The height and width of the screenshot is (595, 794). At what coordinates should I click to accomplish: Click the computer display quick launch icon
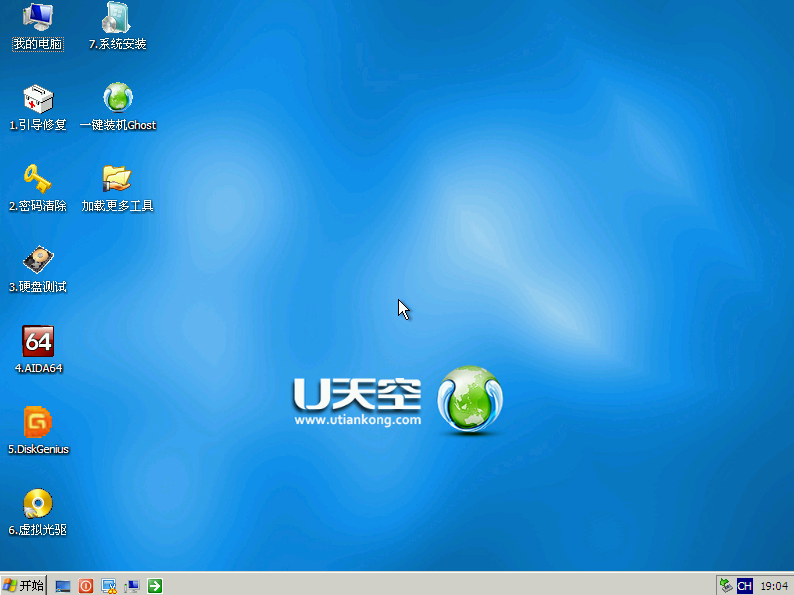132,586
